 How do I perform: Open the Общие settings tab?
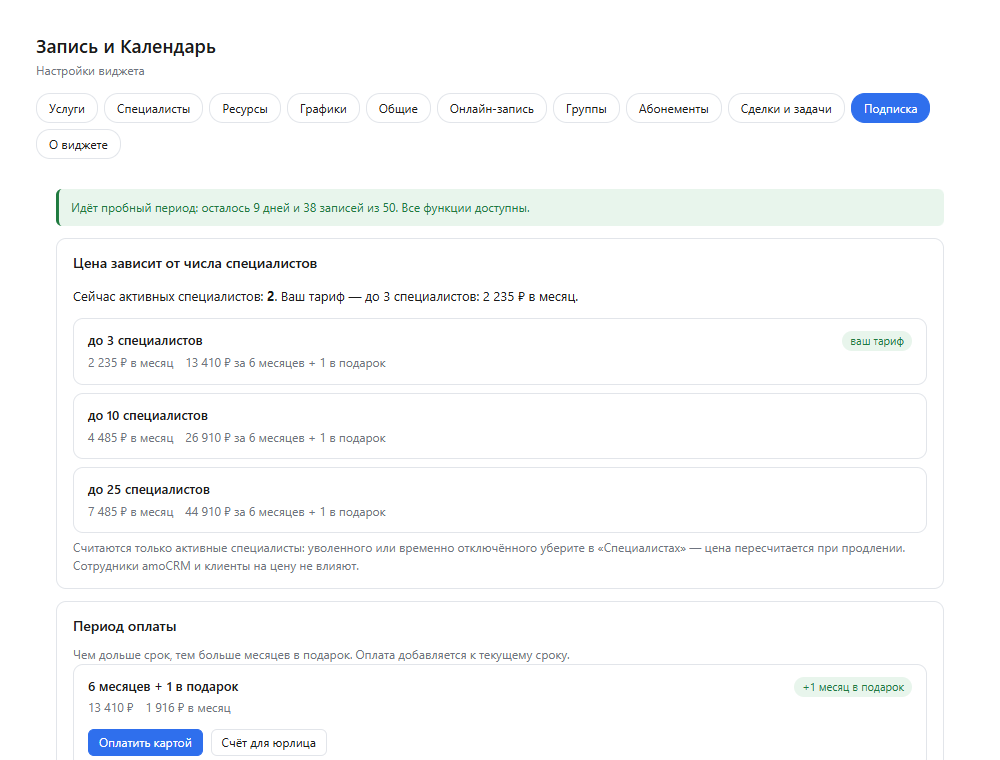pos(398,108)
